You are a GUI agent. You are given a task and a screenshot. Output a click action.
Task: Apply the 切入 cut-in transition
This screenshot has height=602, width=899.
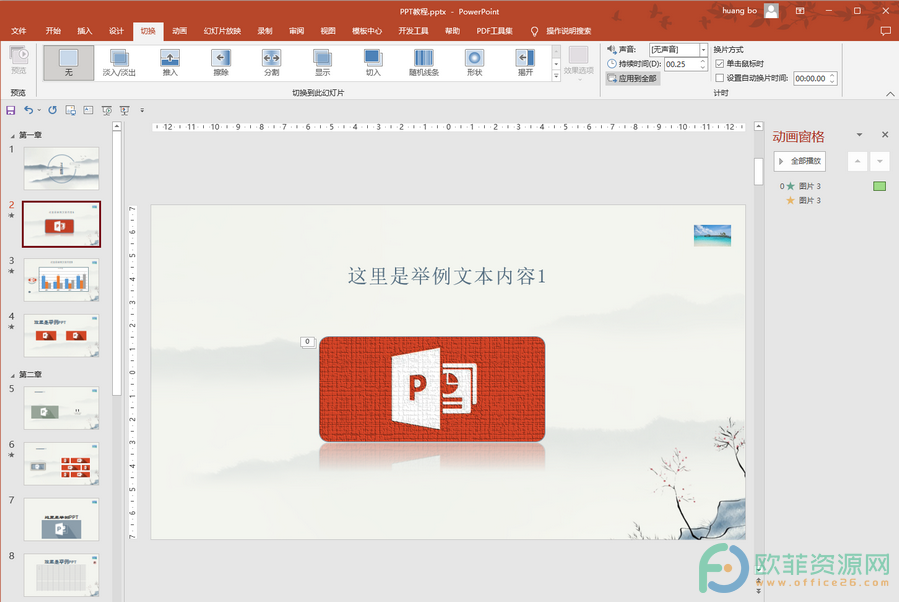pos(373,62)
